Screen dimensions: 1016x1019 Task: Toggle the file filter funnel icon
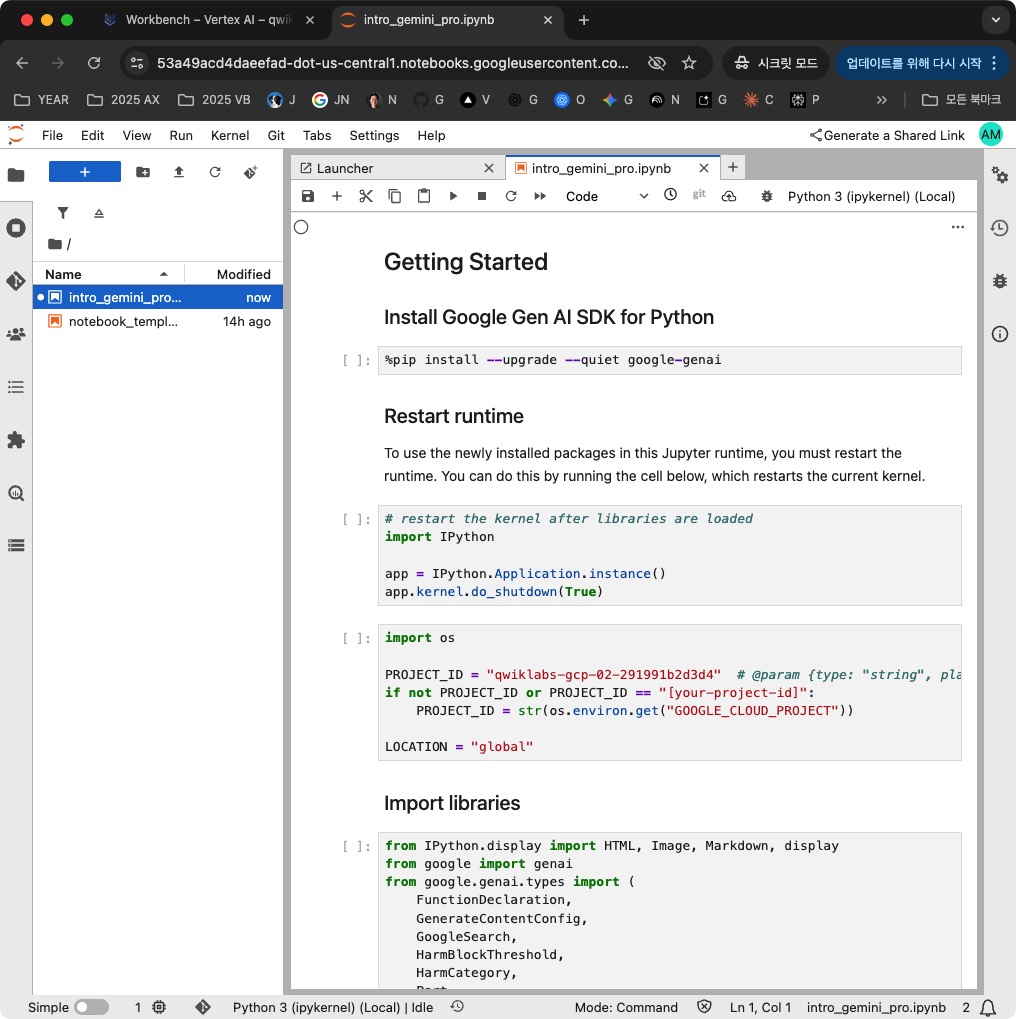(x=63, y=213)
